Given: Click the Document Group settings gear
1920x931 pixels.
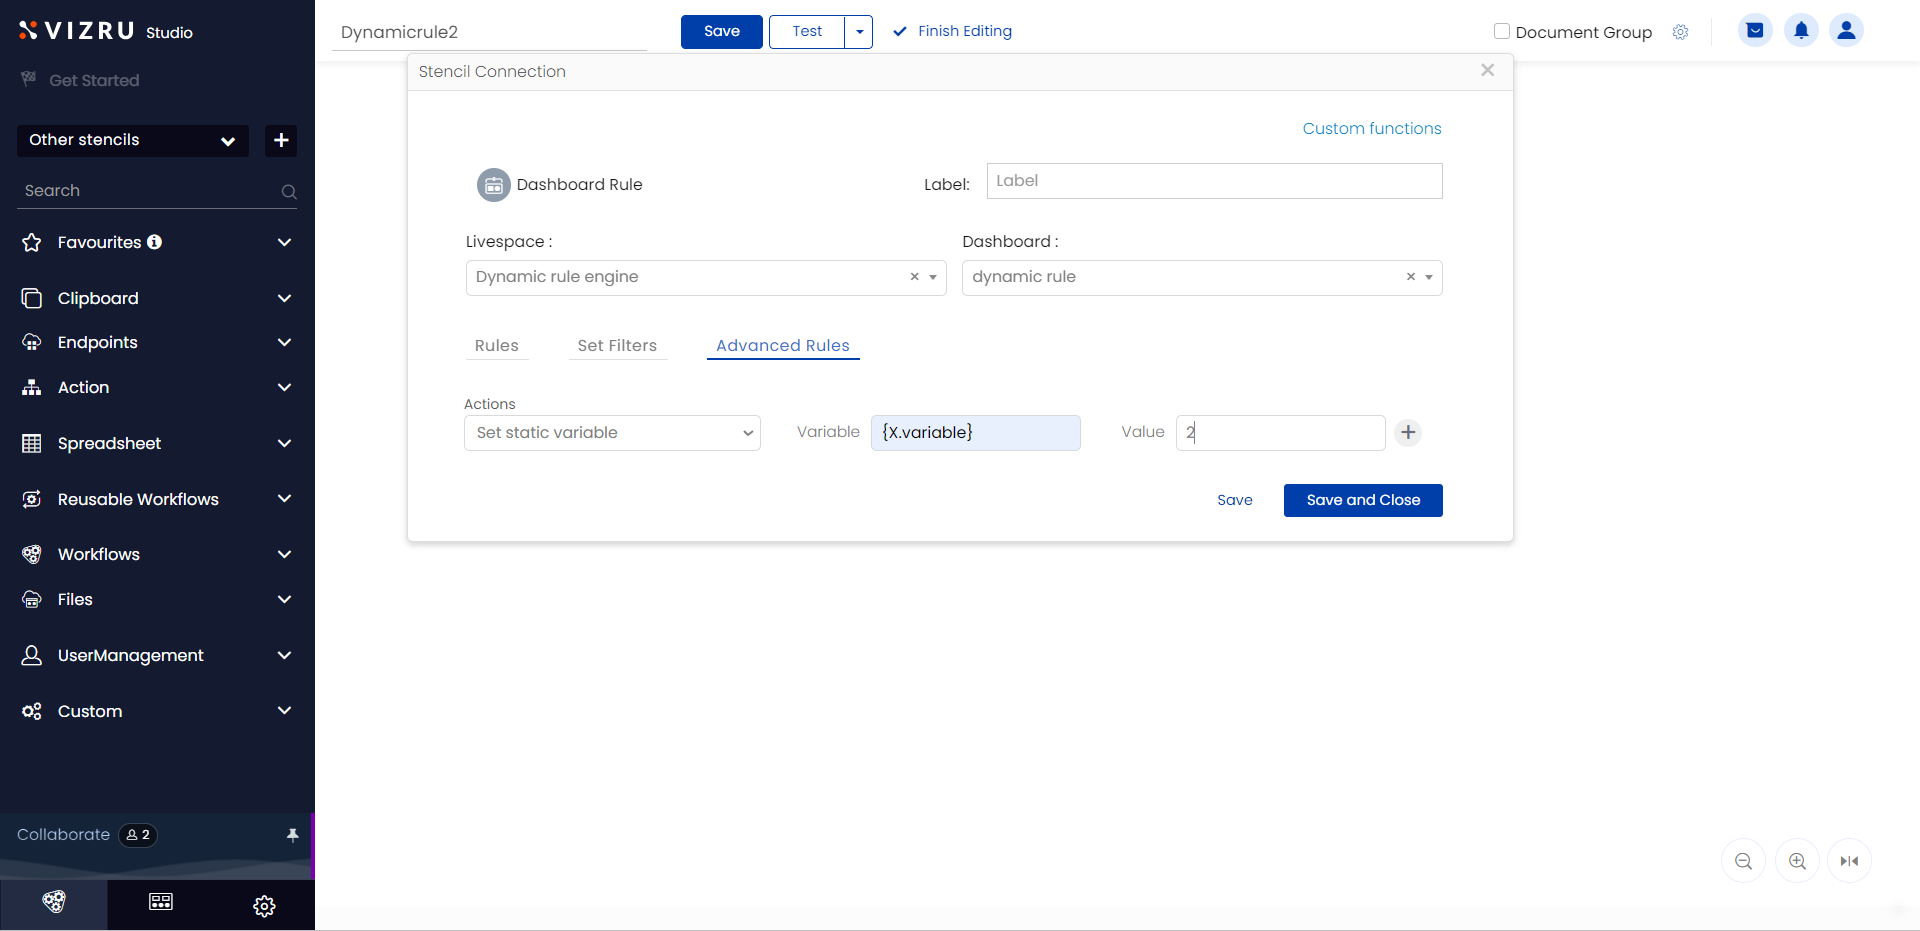Looking at the screenshot, I should (1680, 32).
